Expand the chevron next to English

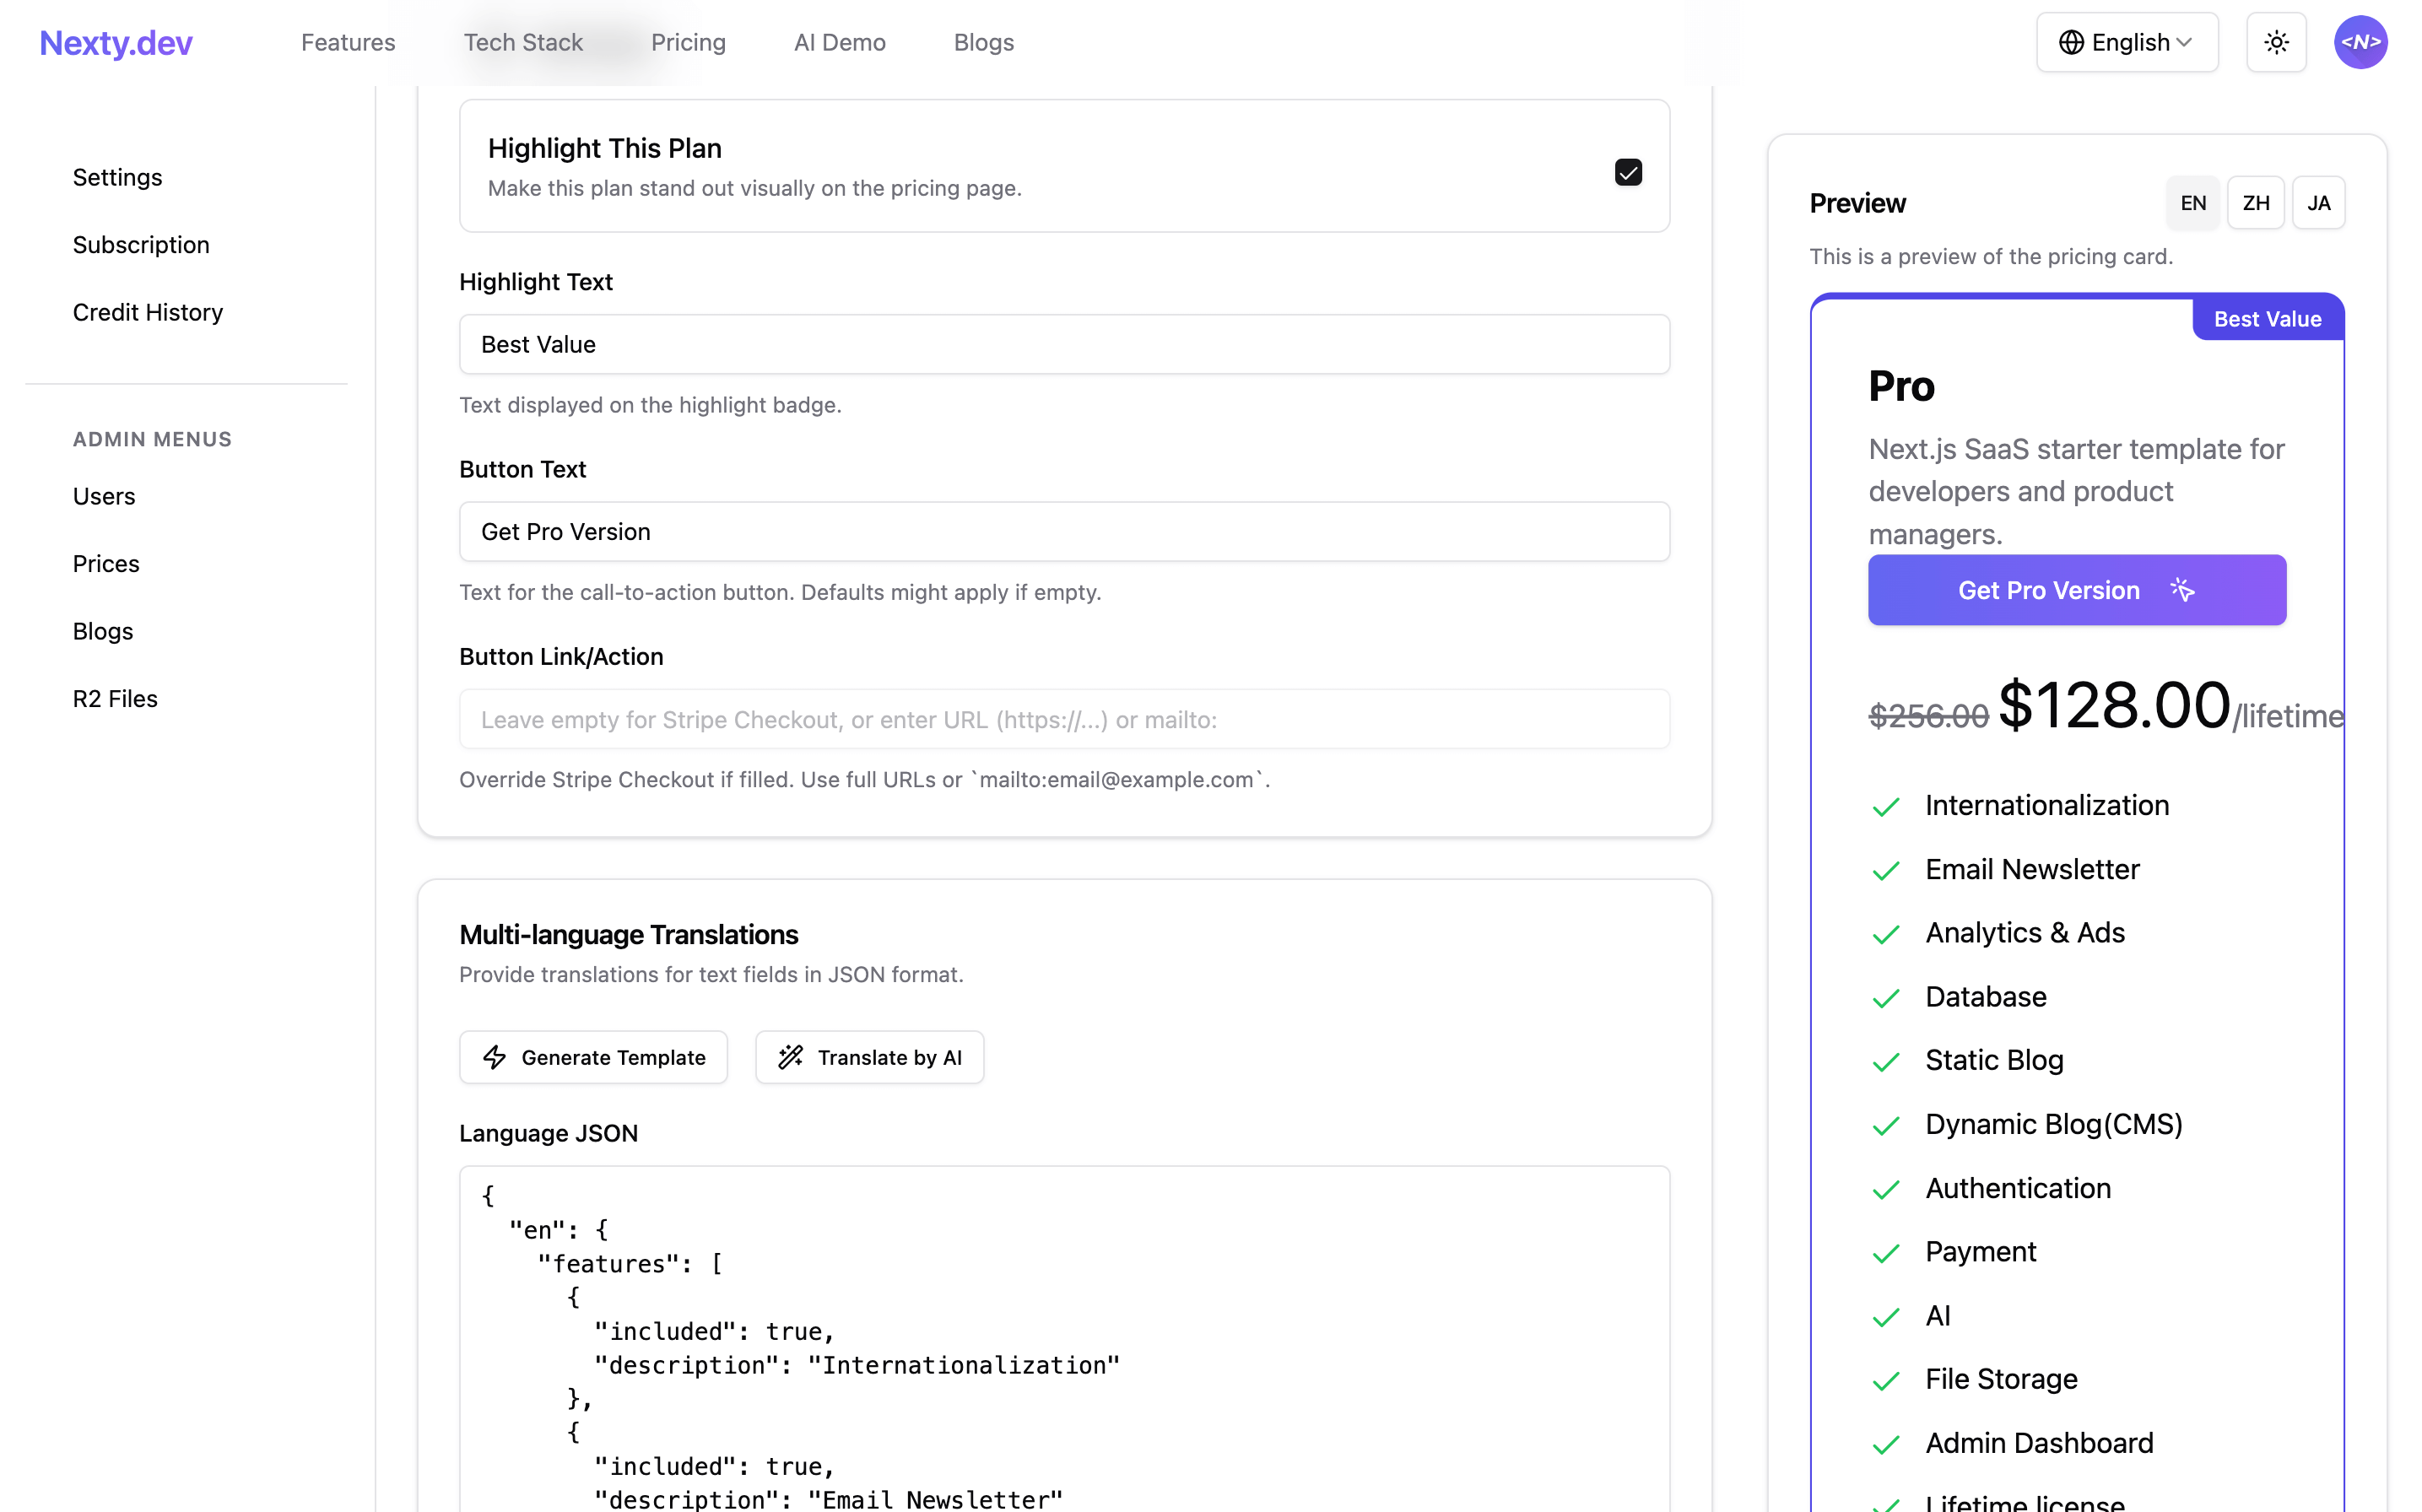coord(2185,42)
